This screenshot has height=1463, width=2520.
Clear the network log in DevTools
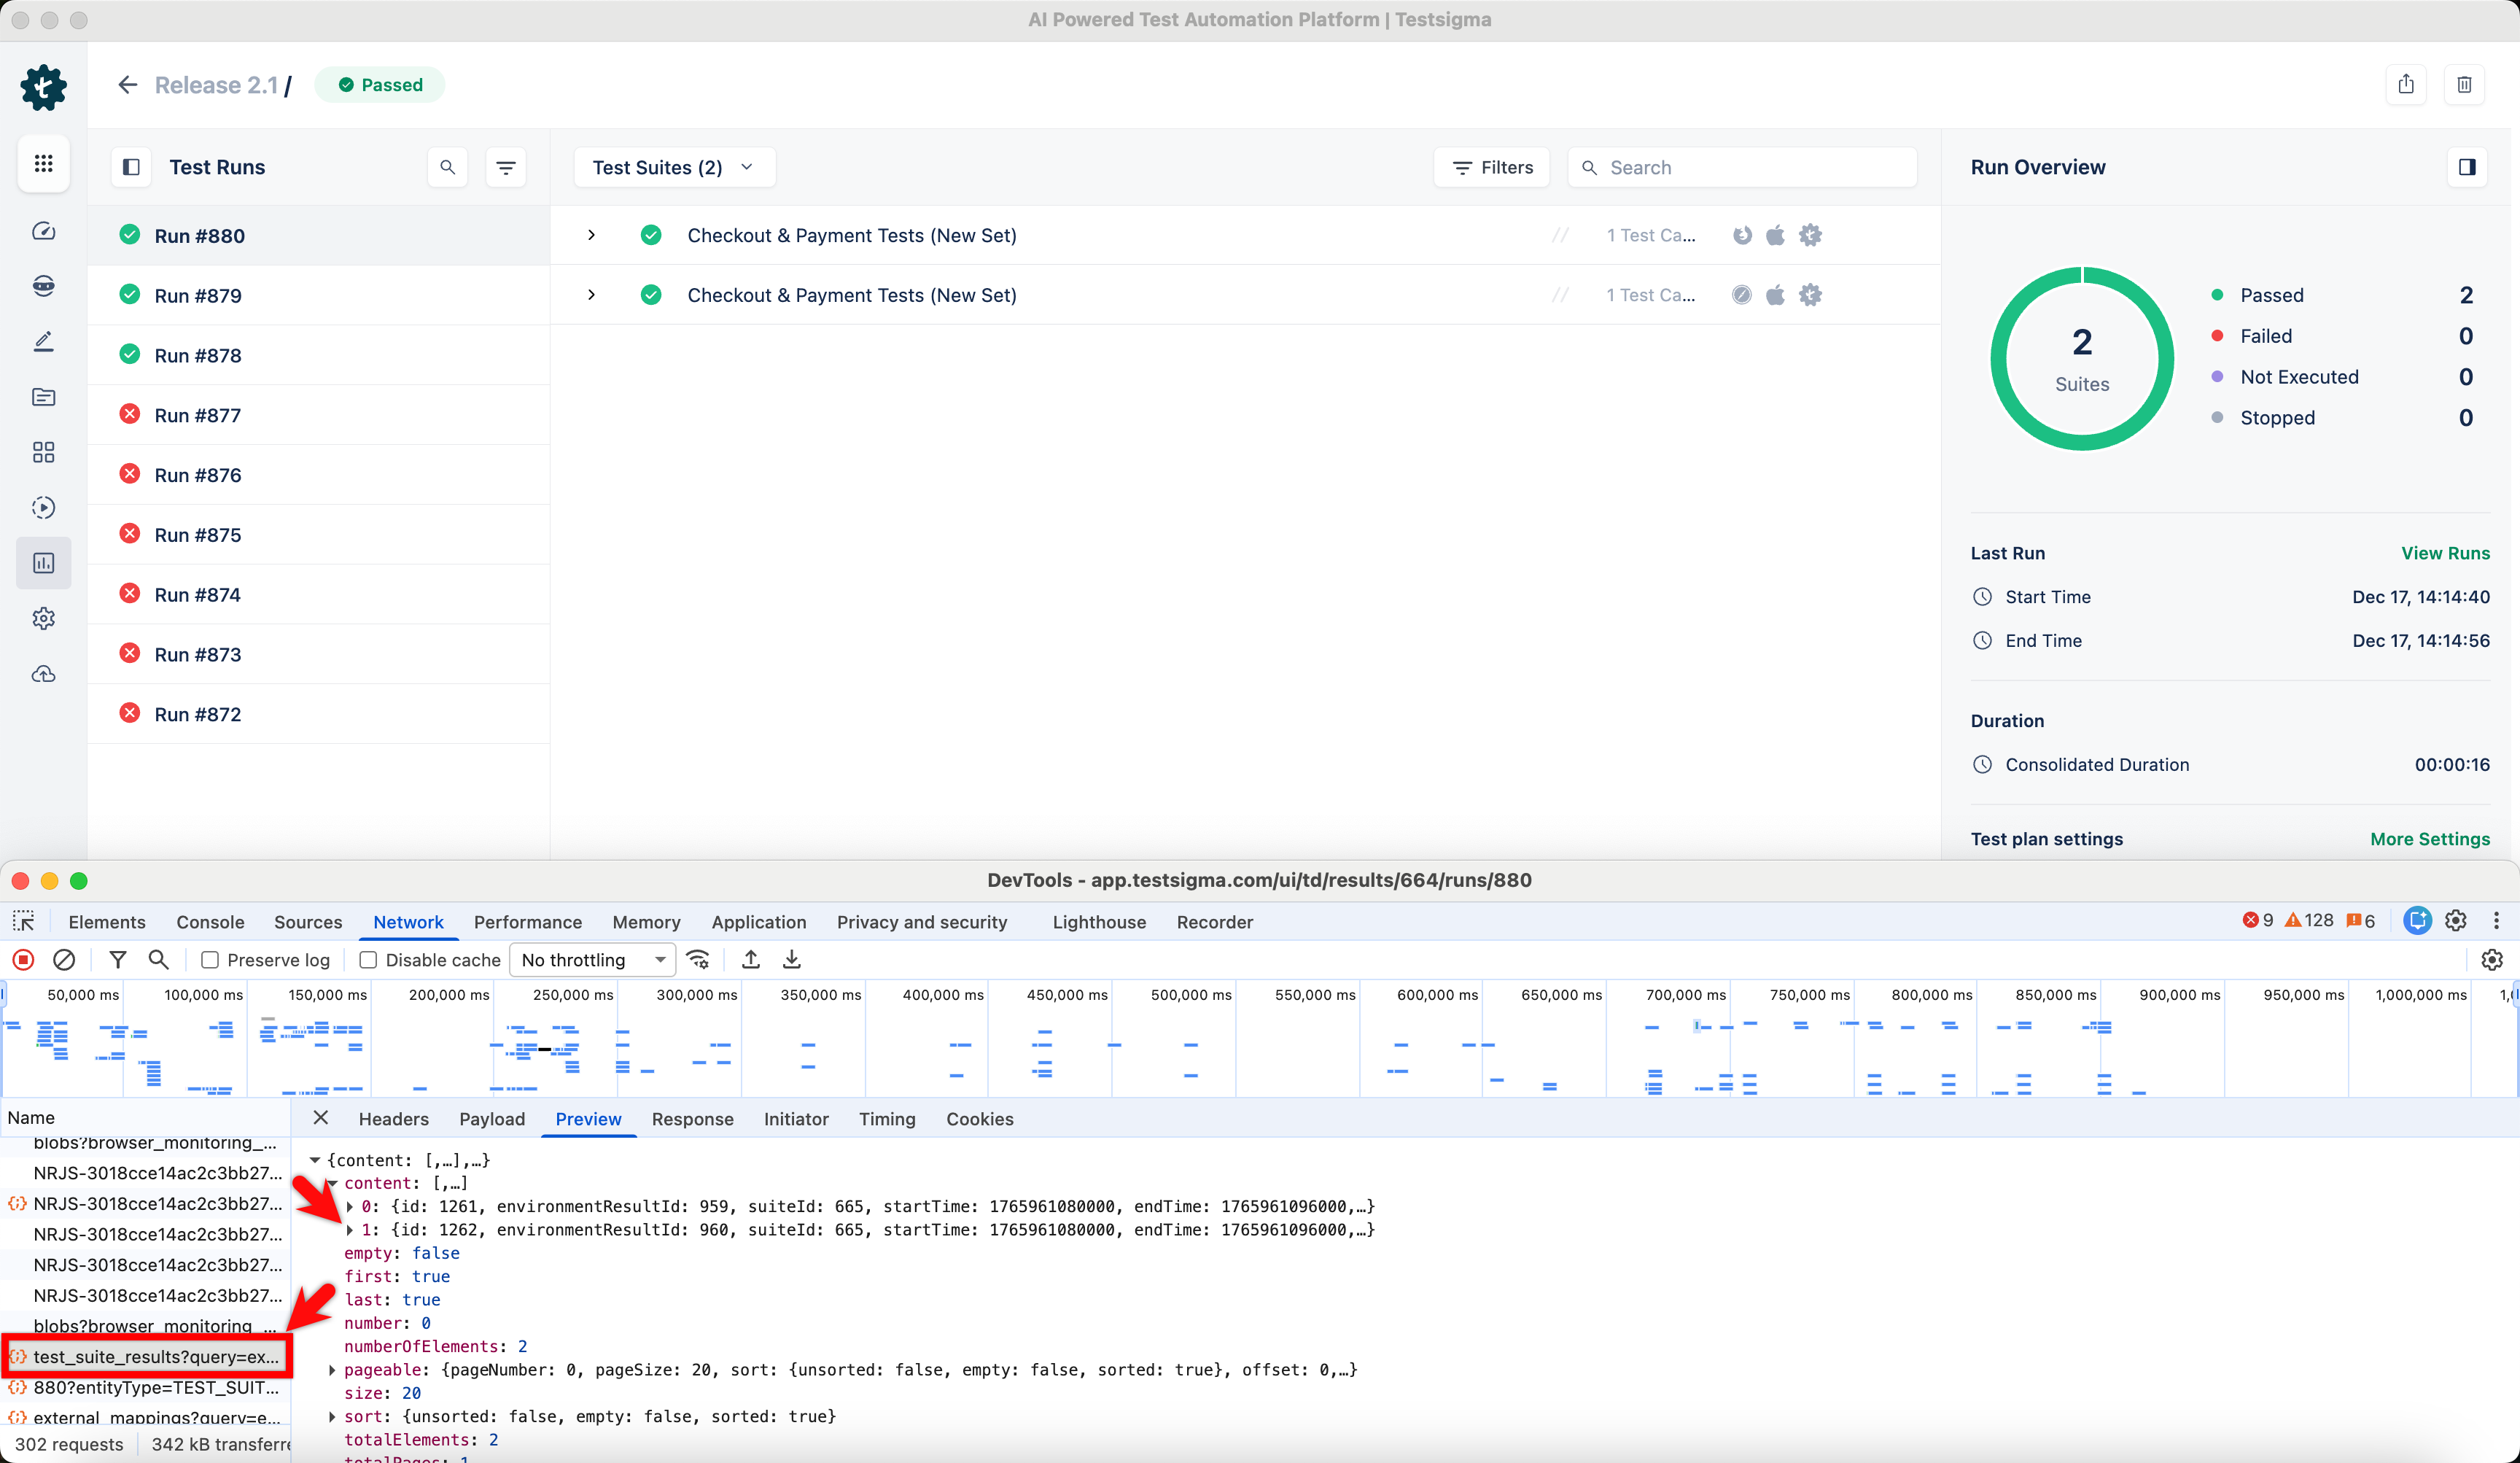[64, 960]
